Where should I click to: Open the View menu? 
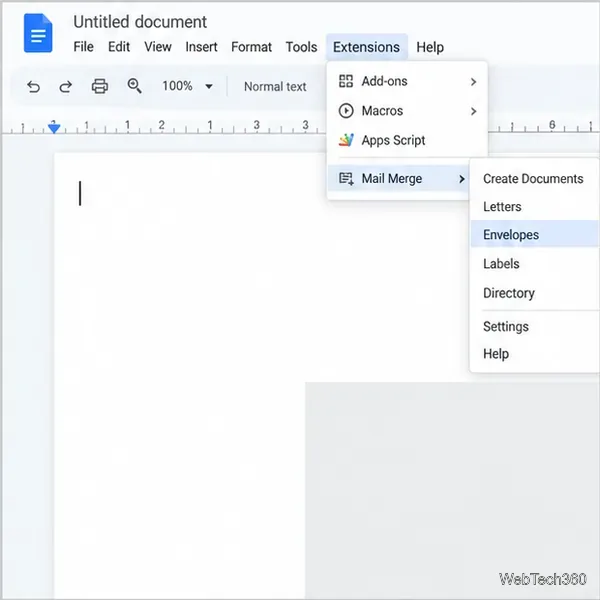click(x=158, y=47)
